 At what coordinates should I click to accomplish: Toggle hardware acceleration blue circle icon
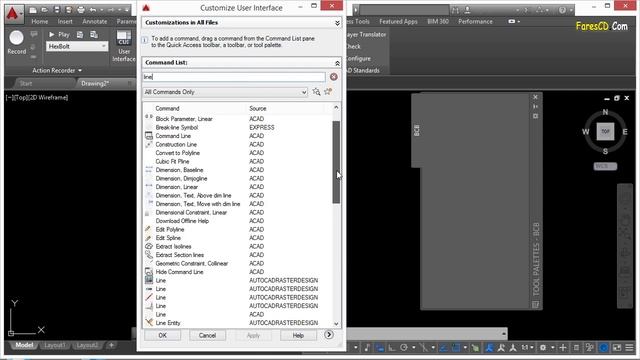[603, 348]
